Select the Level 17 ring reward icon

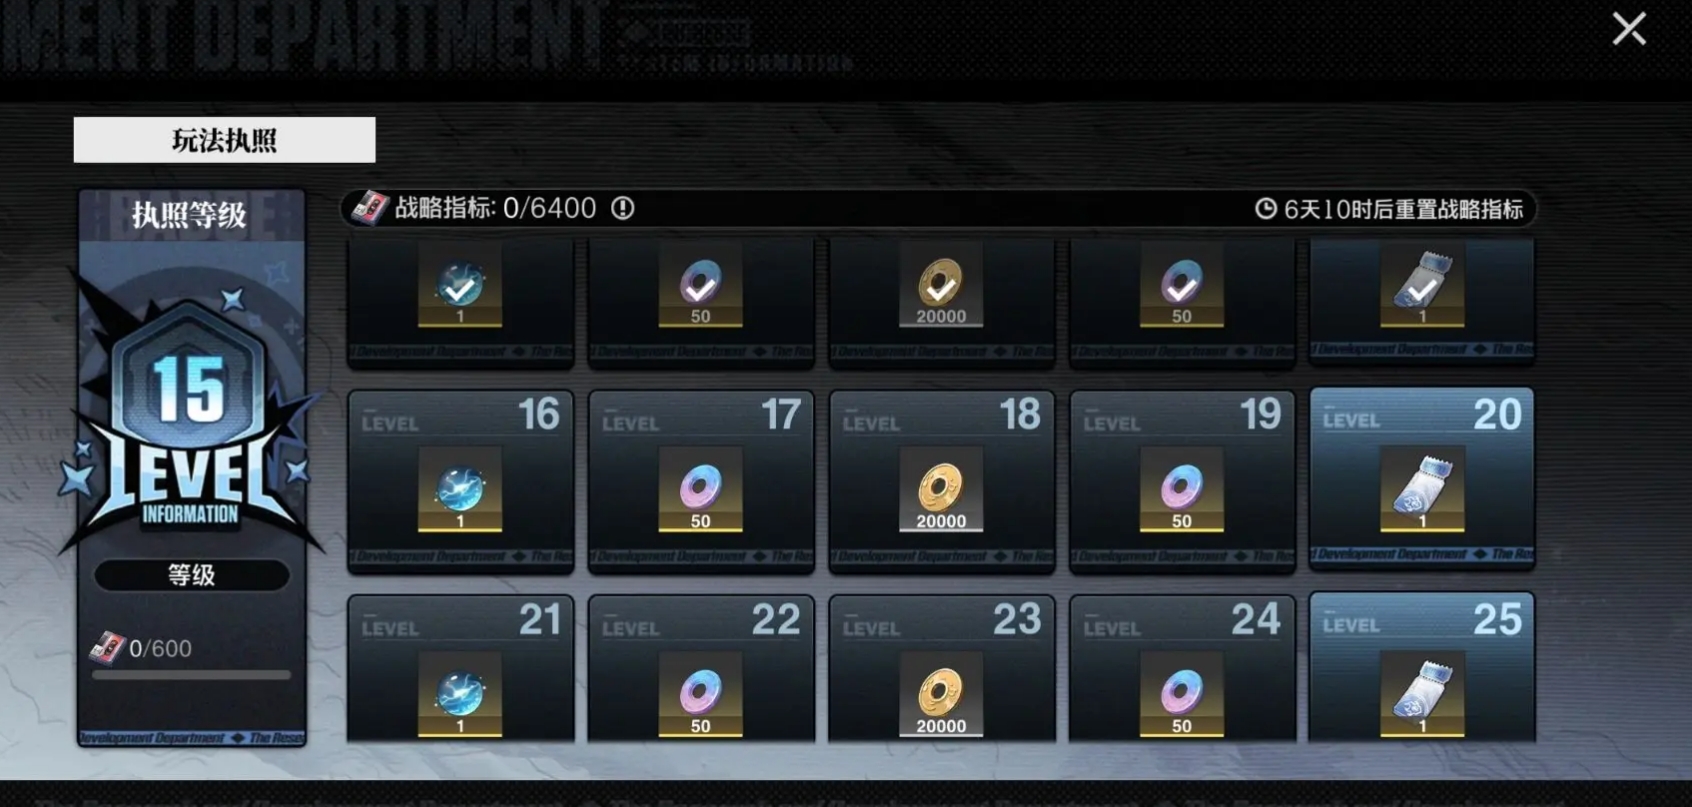[x=701, y=489]
